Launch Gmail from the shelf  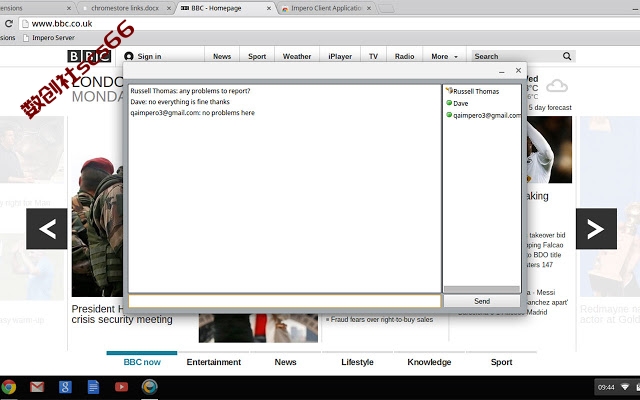(x=37, y=387)
